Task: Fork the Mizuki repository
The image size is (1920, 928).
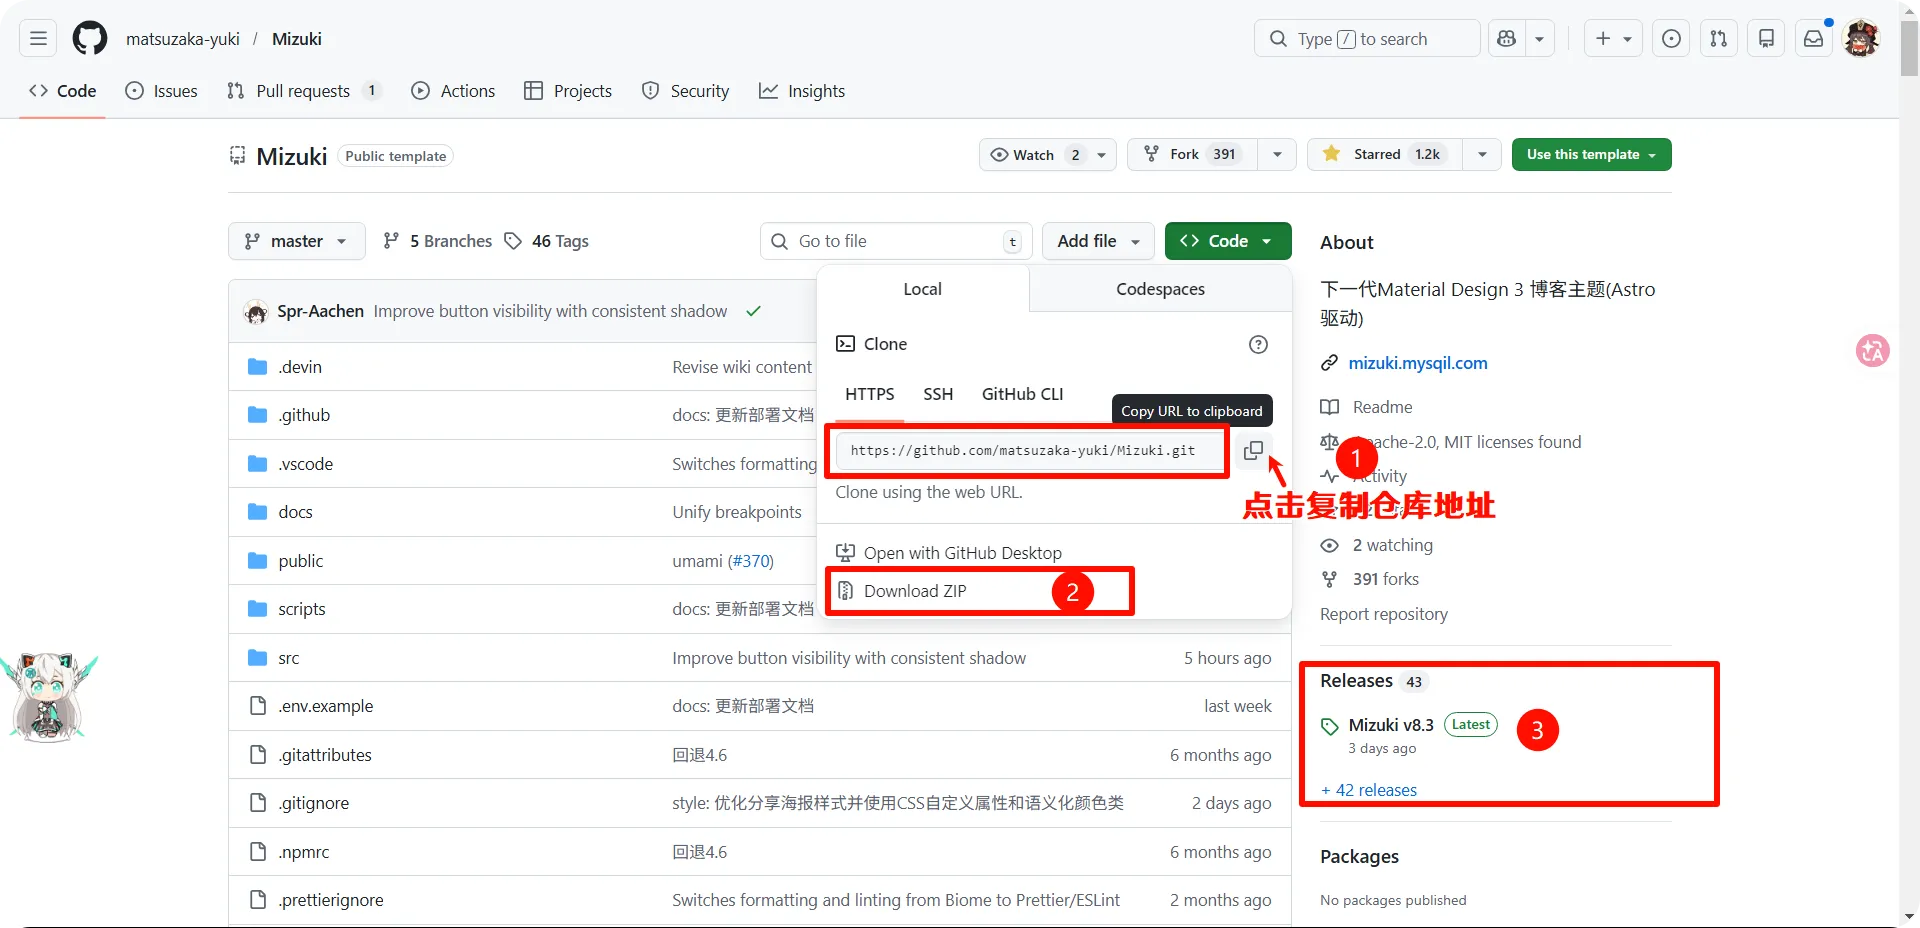Action: (1193, 154)
